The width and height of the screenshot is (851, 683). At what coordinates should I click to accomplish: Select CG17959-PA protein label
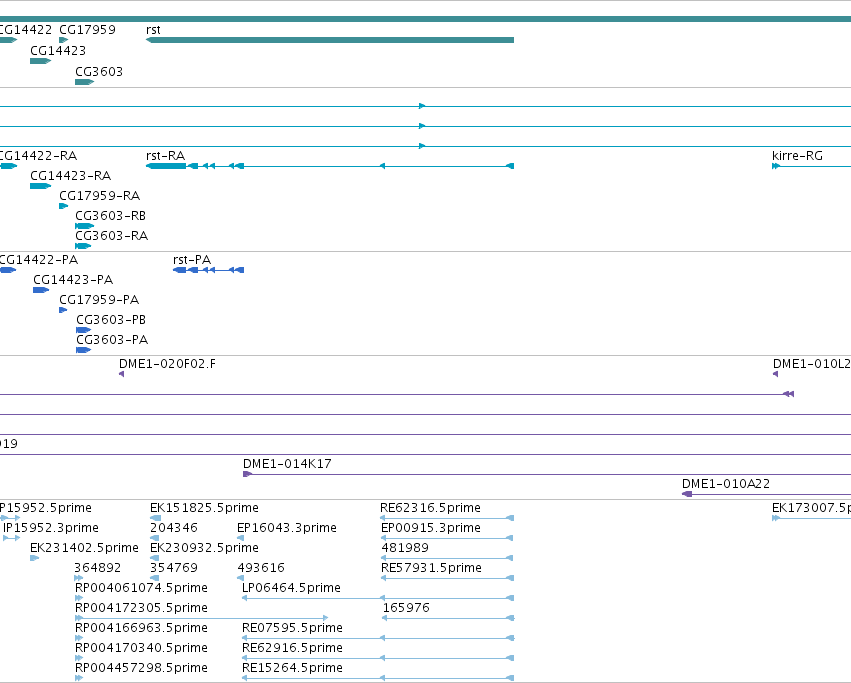tap(99, 300)
